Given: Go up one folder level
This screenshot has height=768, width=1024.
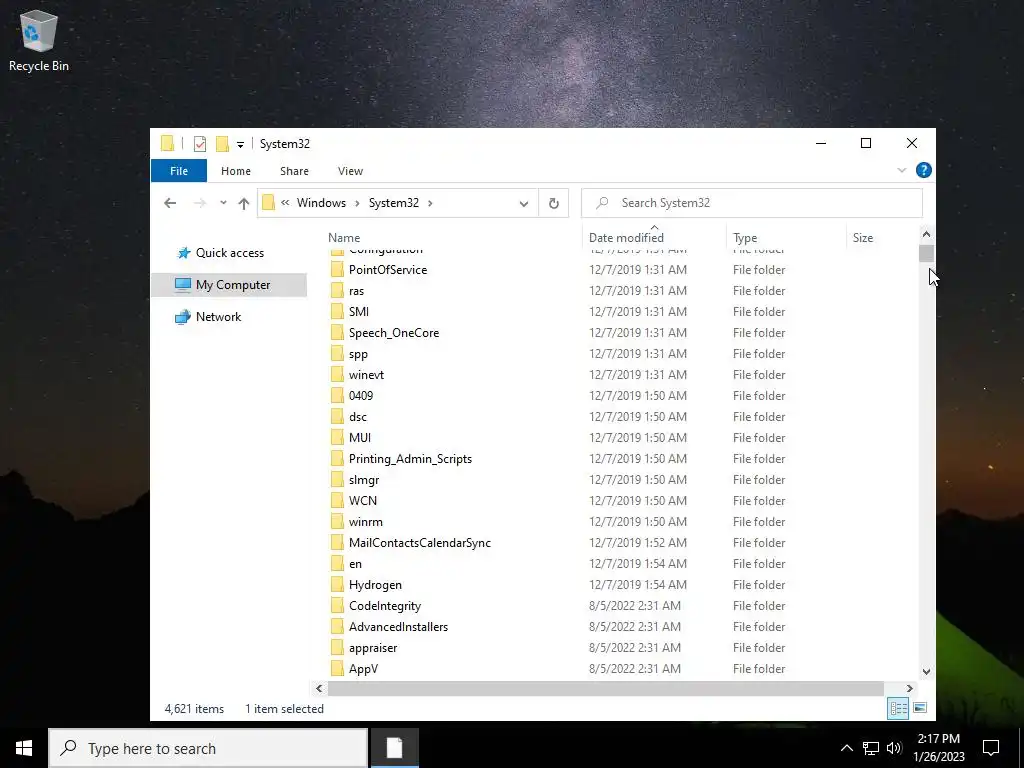Looking at the screenshot, I should pyautogui.click(x=244, y=203).
